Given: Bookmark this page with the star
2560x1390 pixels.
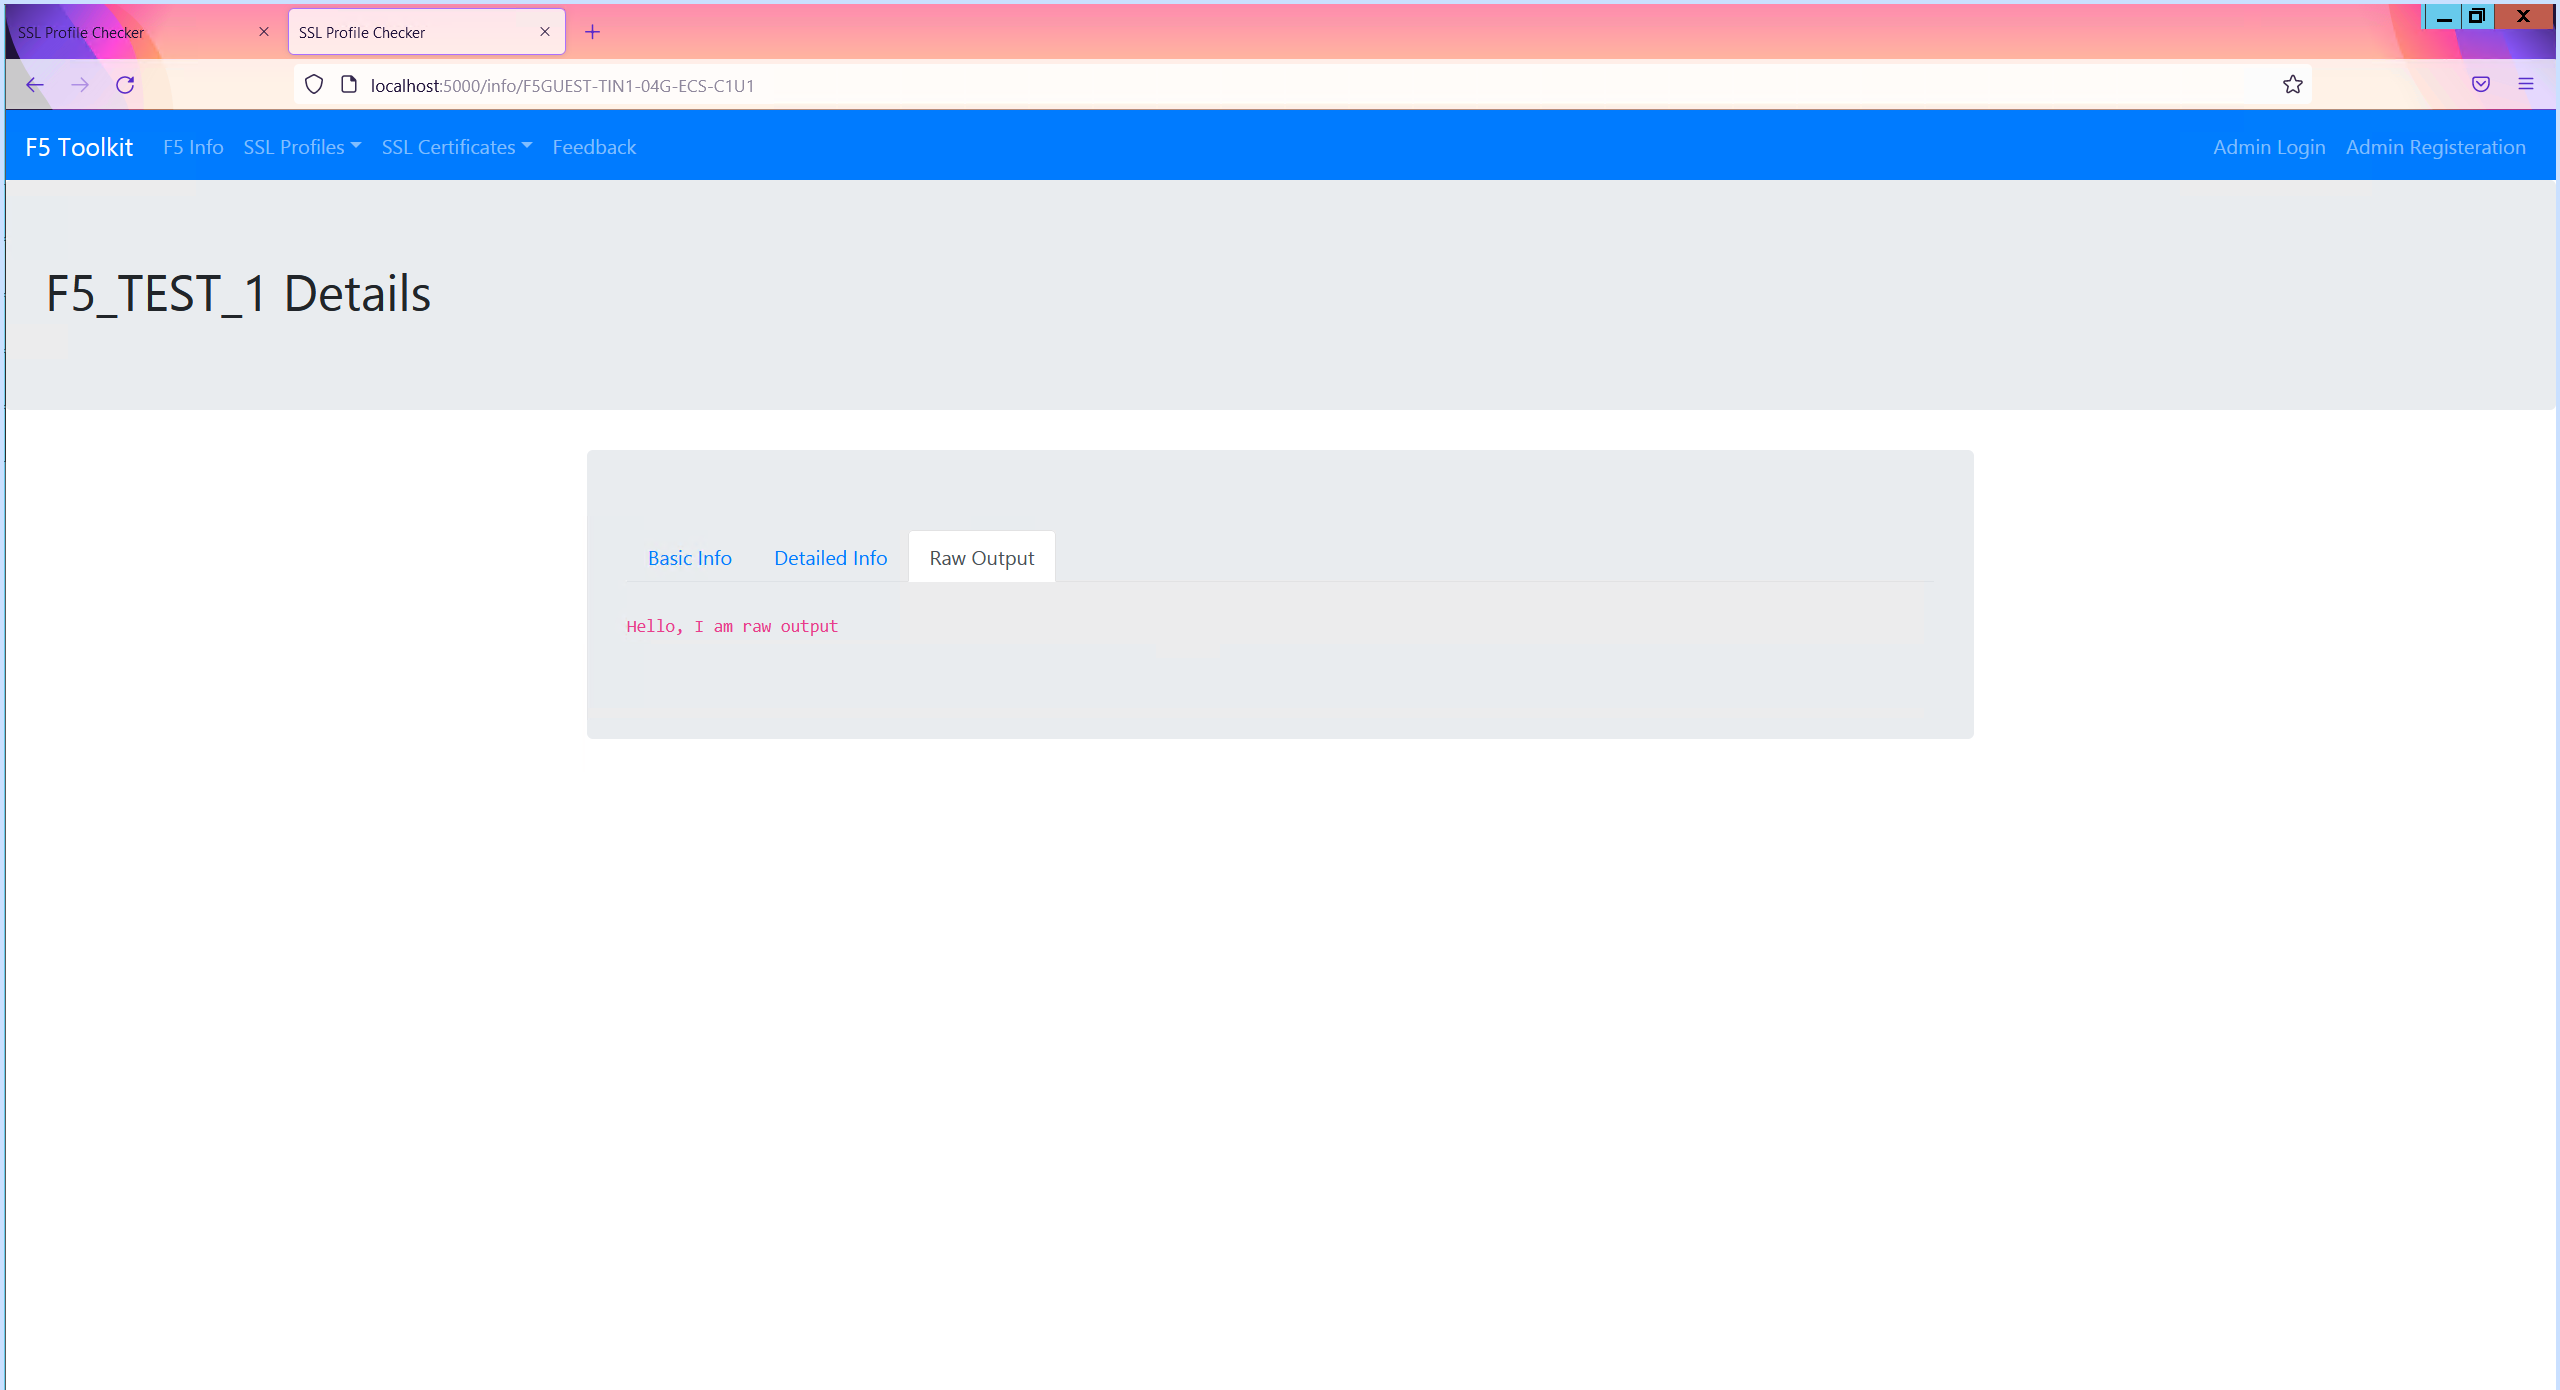Looking at the screenshot, I should 2292,85.
